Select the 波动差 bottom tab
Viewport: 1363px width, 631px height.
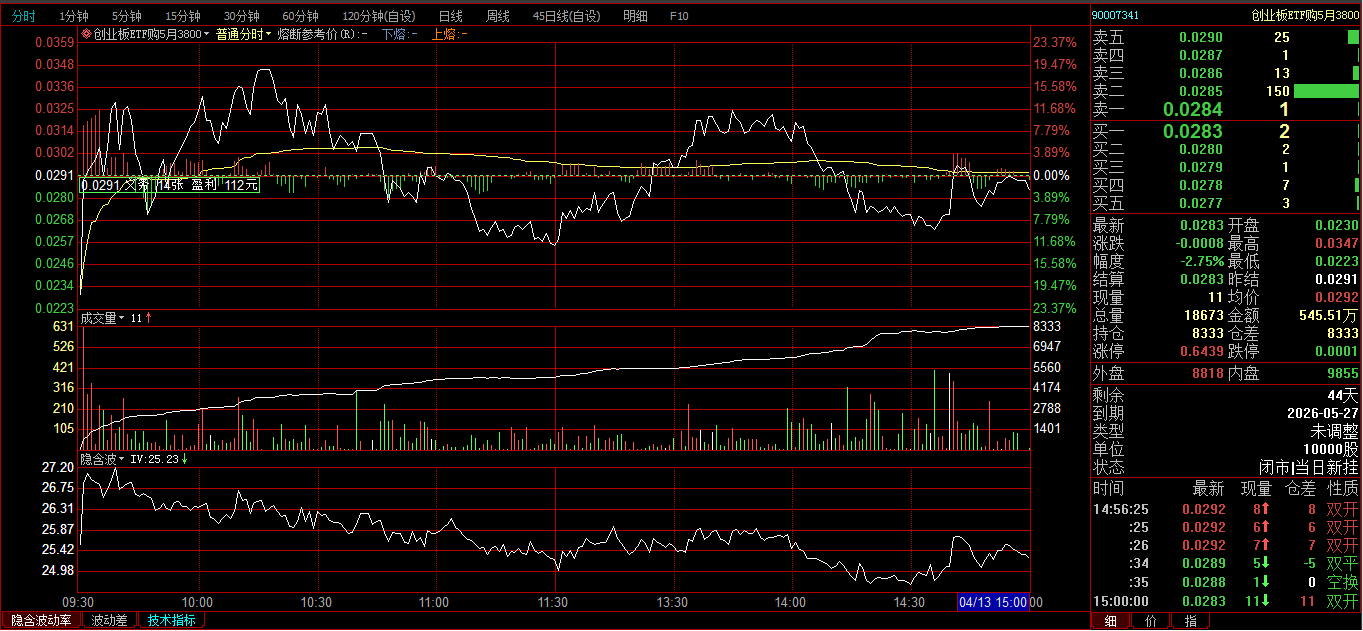tap(108, 620)
